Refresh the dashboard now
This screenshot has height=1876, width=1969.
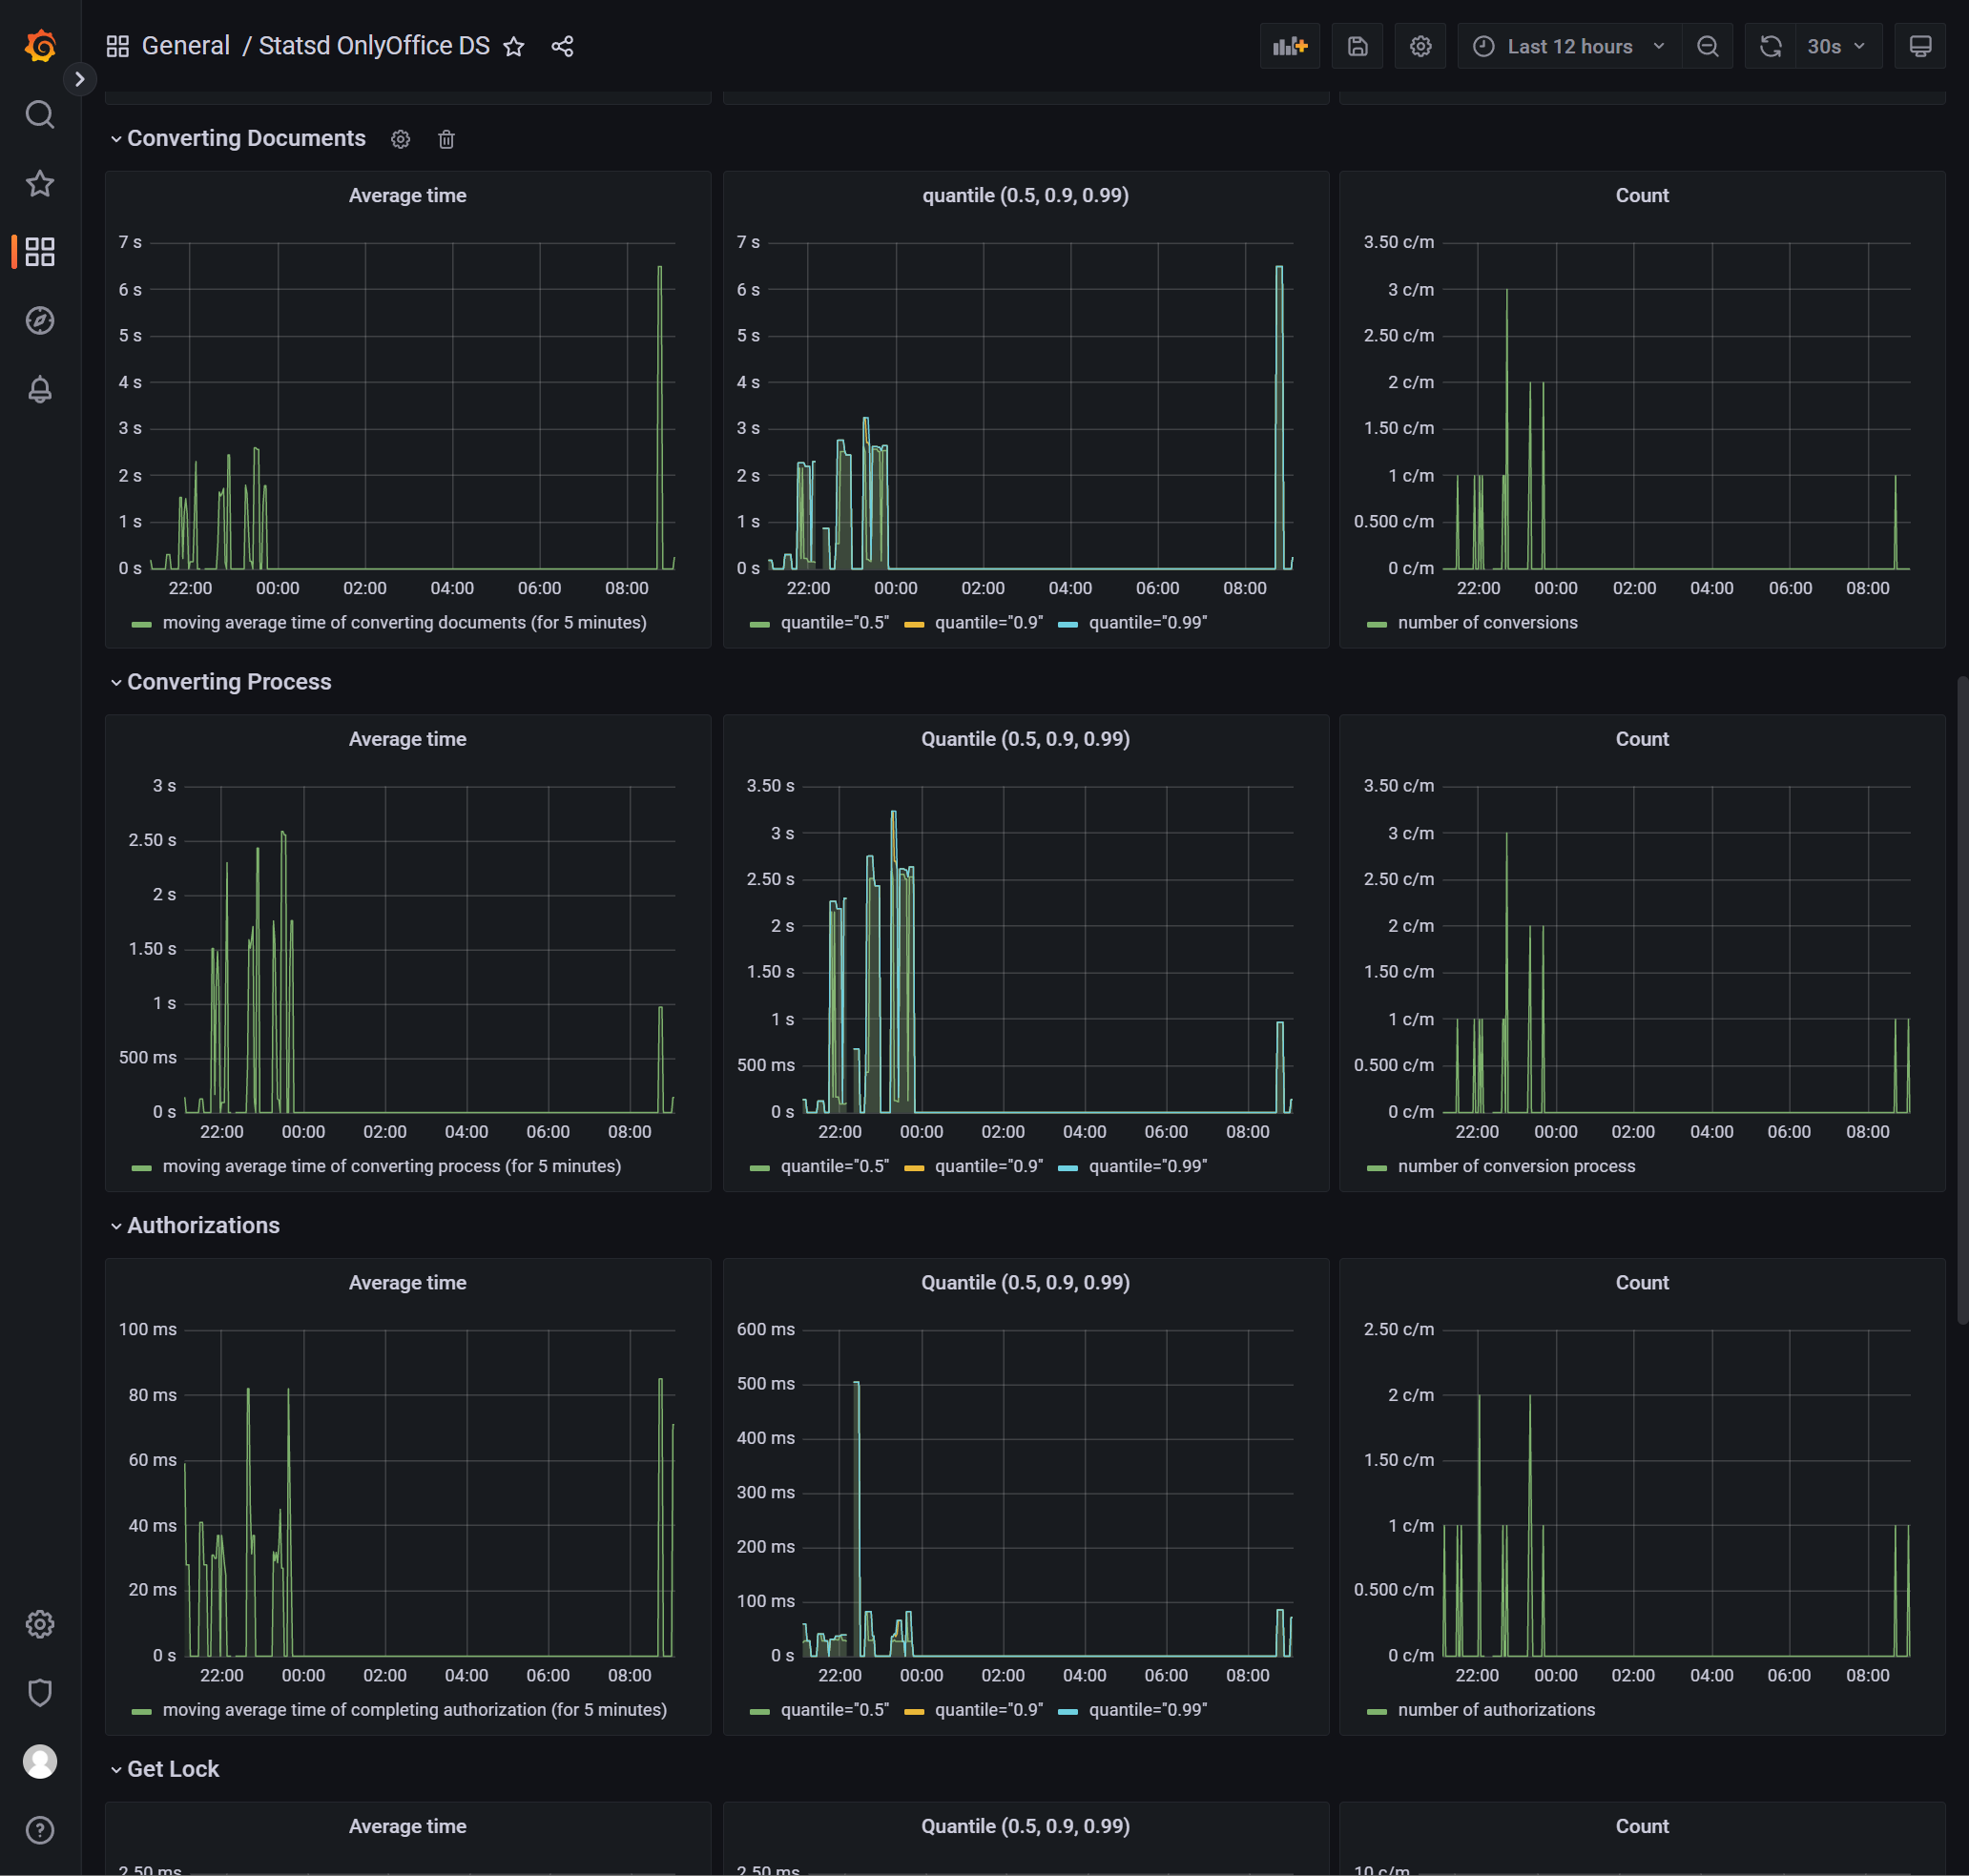(1770, 46)
